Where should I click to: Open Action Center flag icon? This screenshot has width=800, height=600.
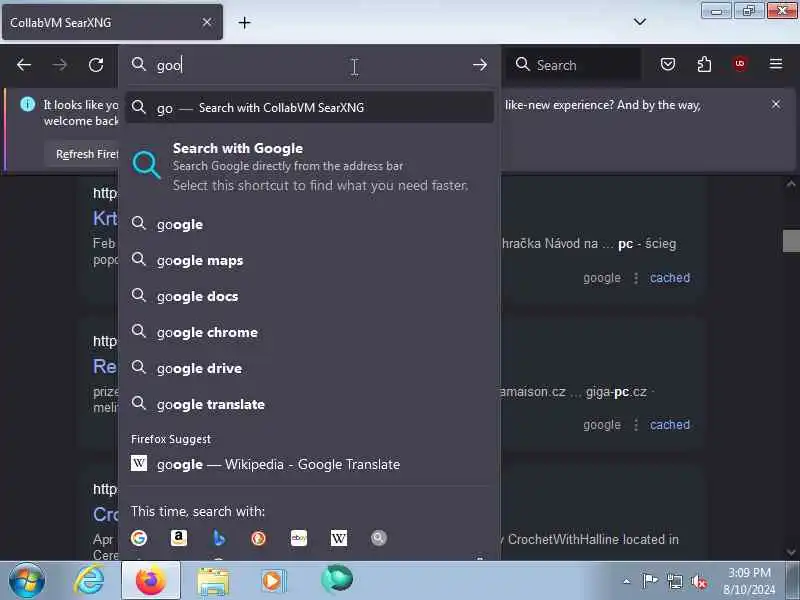pos(649,581)
